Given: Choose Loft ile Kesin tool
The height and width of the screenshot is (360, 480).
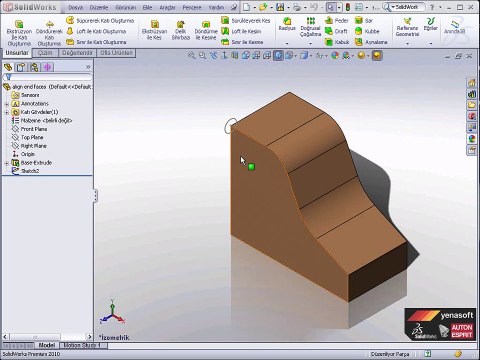Looking at the screenshot, I should coord(241,31).
